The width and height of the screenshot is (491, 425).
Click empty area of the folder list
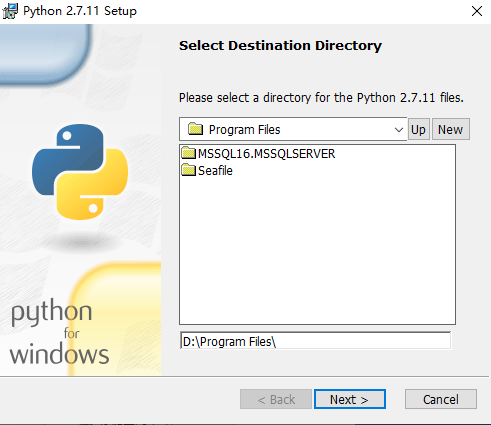pyautogui.click(x=317, y=250)
